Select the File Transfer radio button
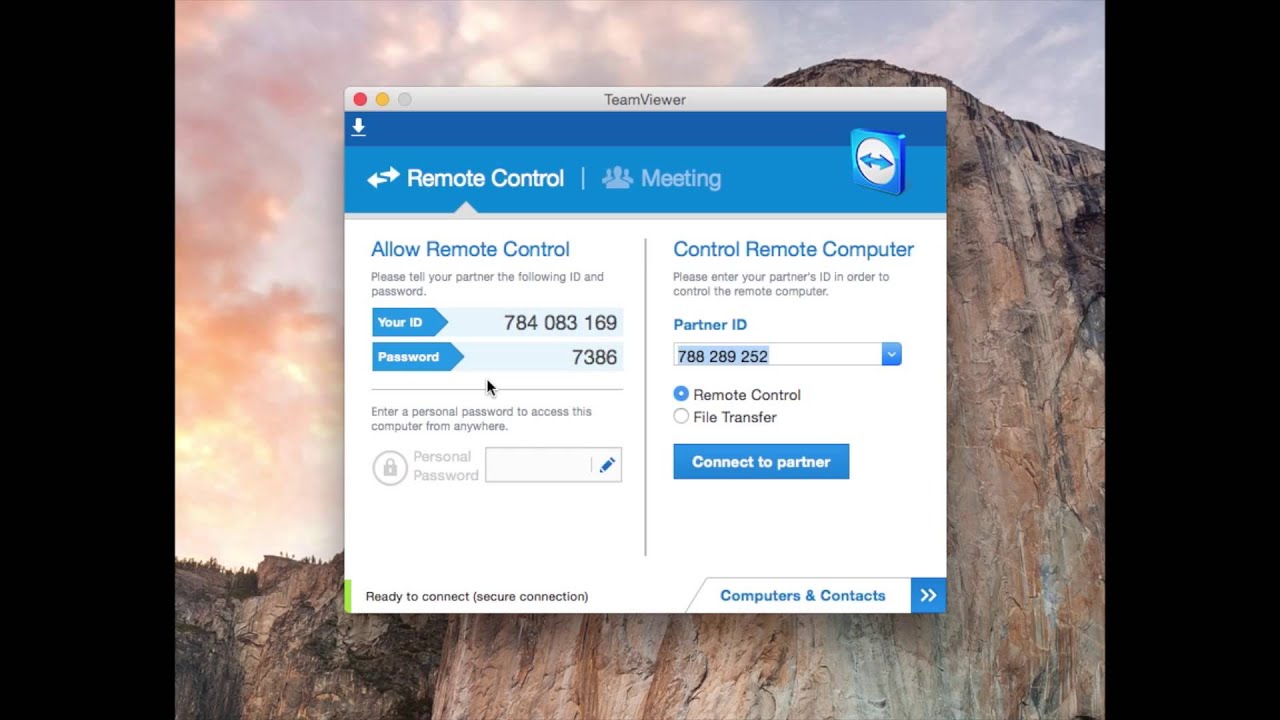This screenshot has height=720, width=1280. point(681,416)
